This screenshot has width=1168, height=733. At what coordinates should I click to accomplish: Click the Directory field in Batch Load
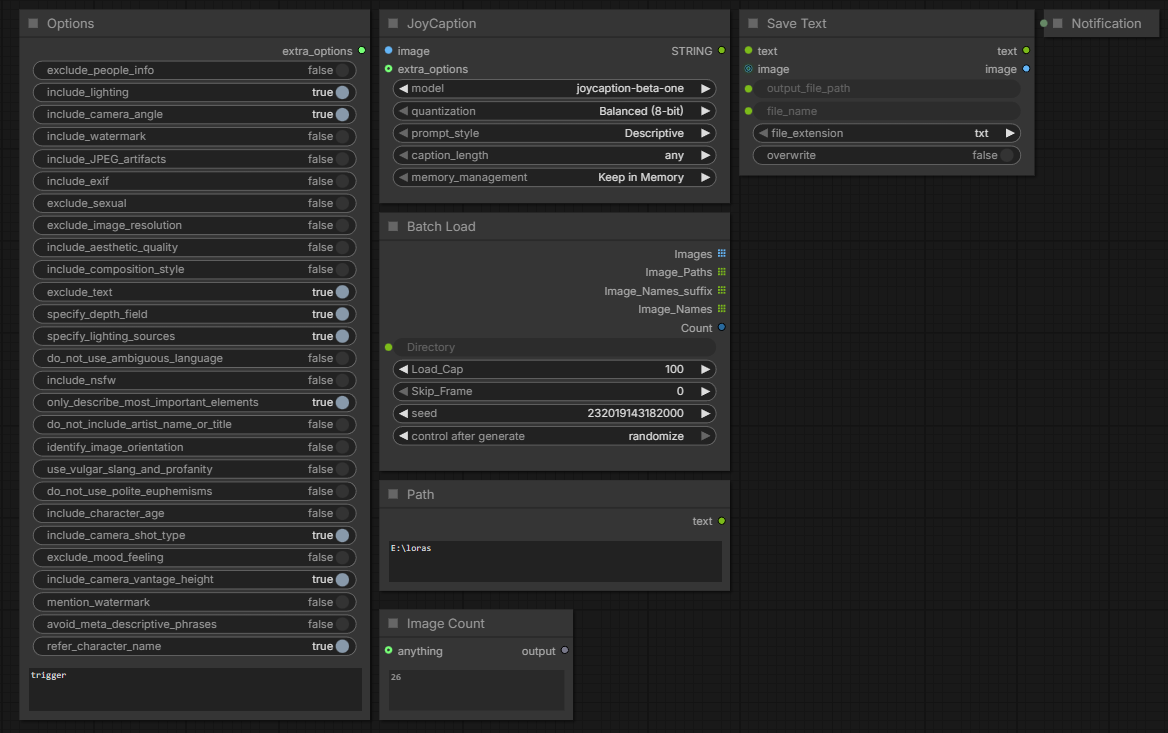pos(554,347)
